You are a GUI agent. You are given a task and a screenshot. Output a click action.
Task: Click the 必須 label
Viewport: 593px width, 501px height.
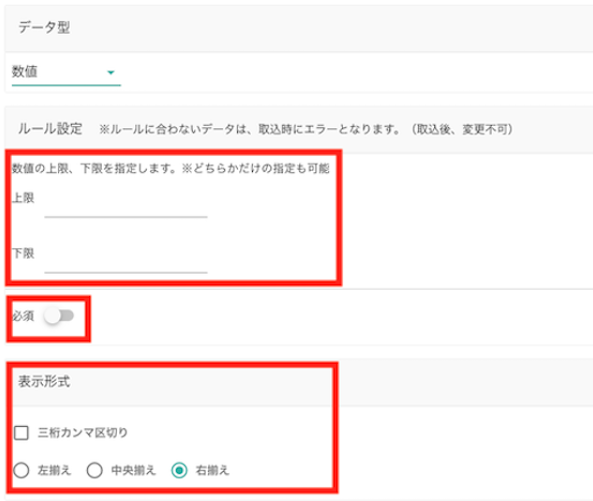tap(23, 316)
